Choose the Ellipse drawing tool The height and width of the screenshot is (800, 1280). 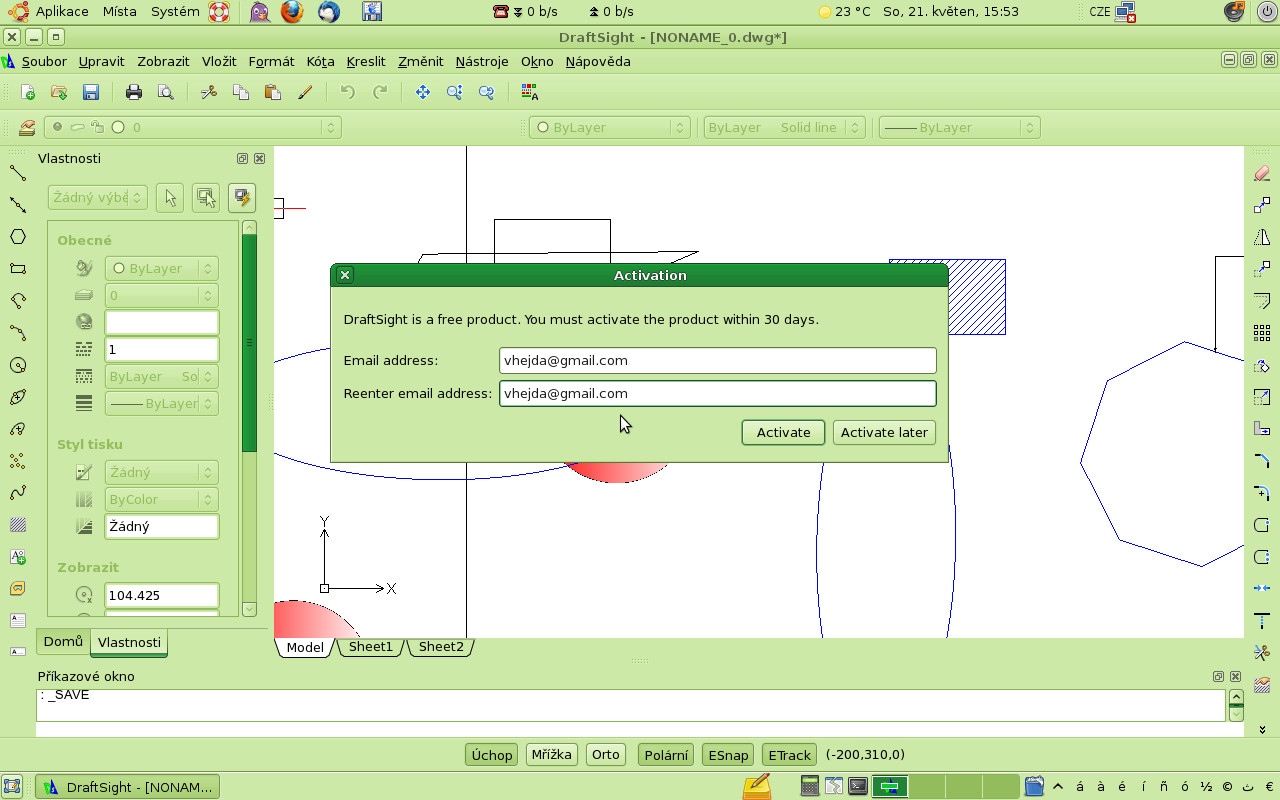[x=17, y=397]
